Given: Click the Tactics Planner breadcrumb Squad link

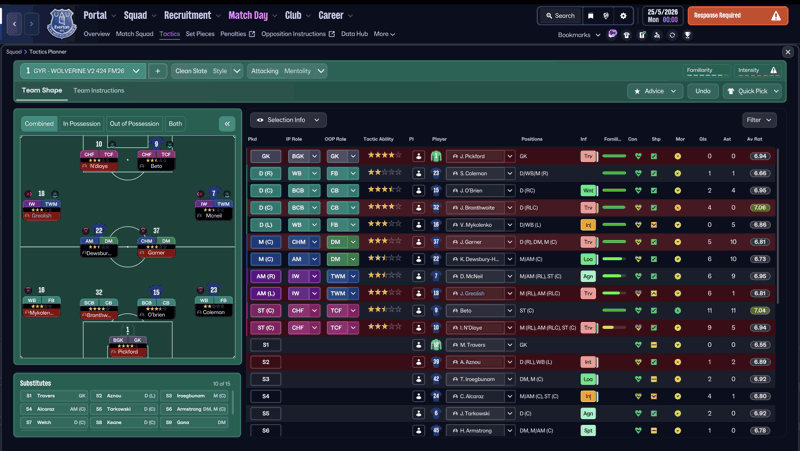Looking at the screenshot, I should click(x=14, y=52).
